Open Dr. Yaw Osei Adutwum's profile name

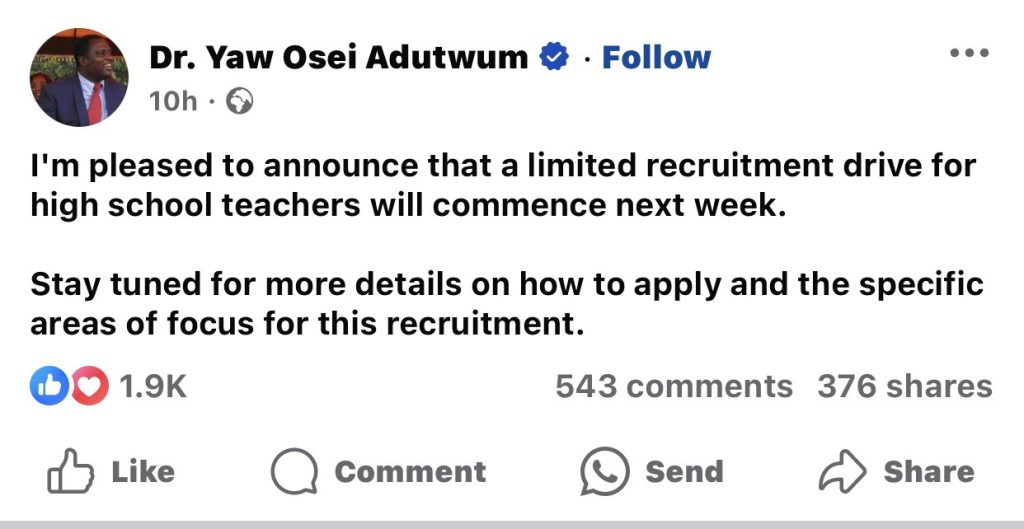[339, 57]
